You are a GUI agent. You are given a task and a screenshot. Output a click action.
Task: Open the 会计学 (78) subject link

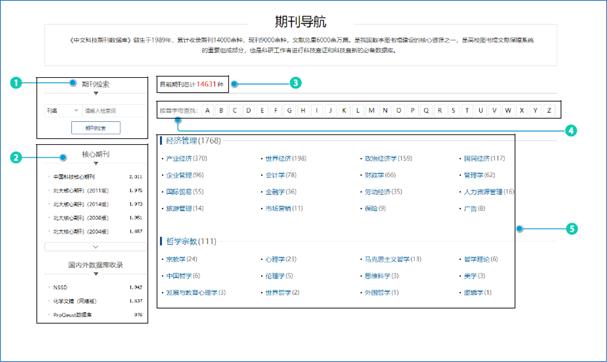pyautogui.click(x=281, y=175)
